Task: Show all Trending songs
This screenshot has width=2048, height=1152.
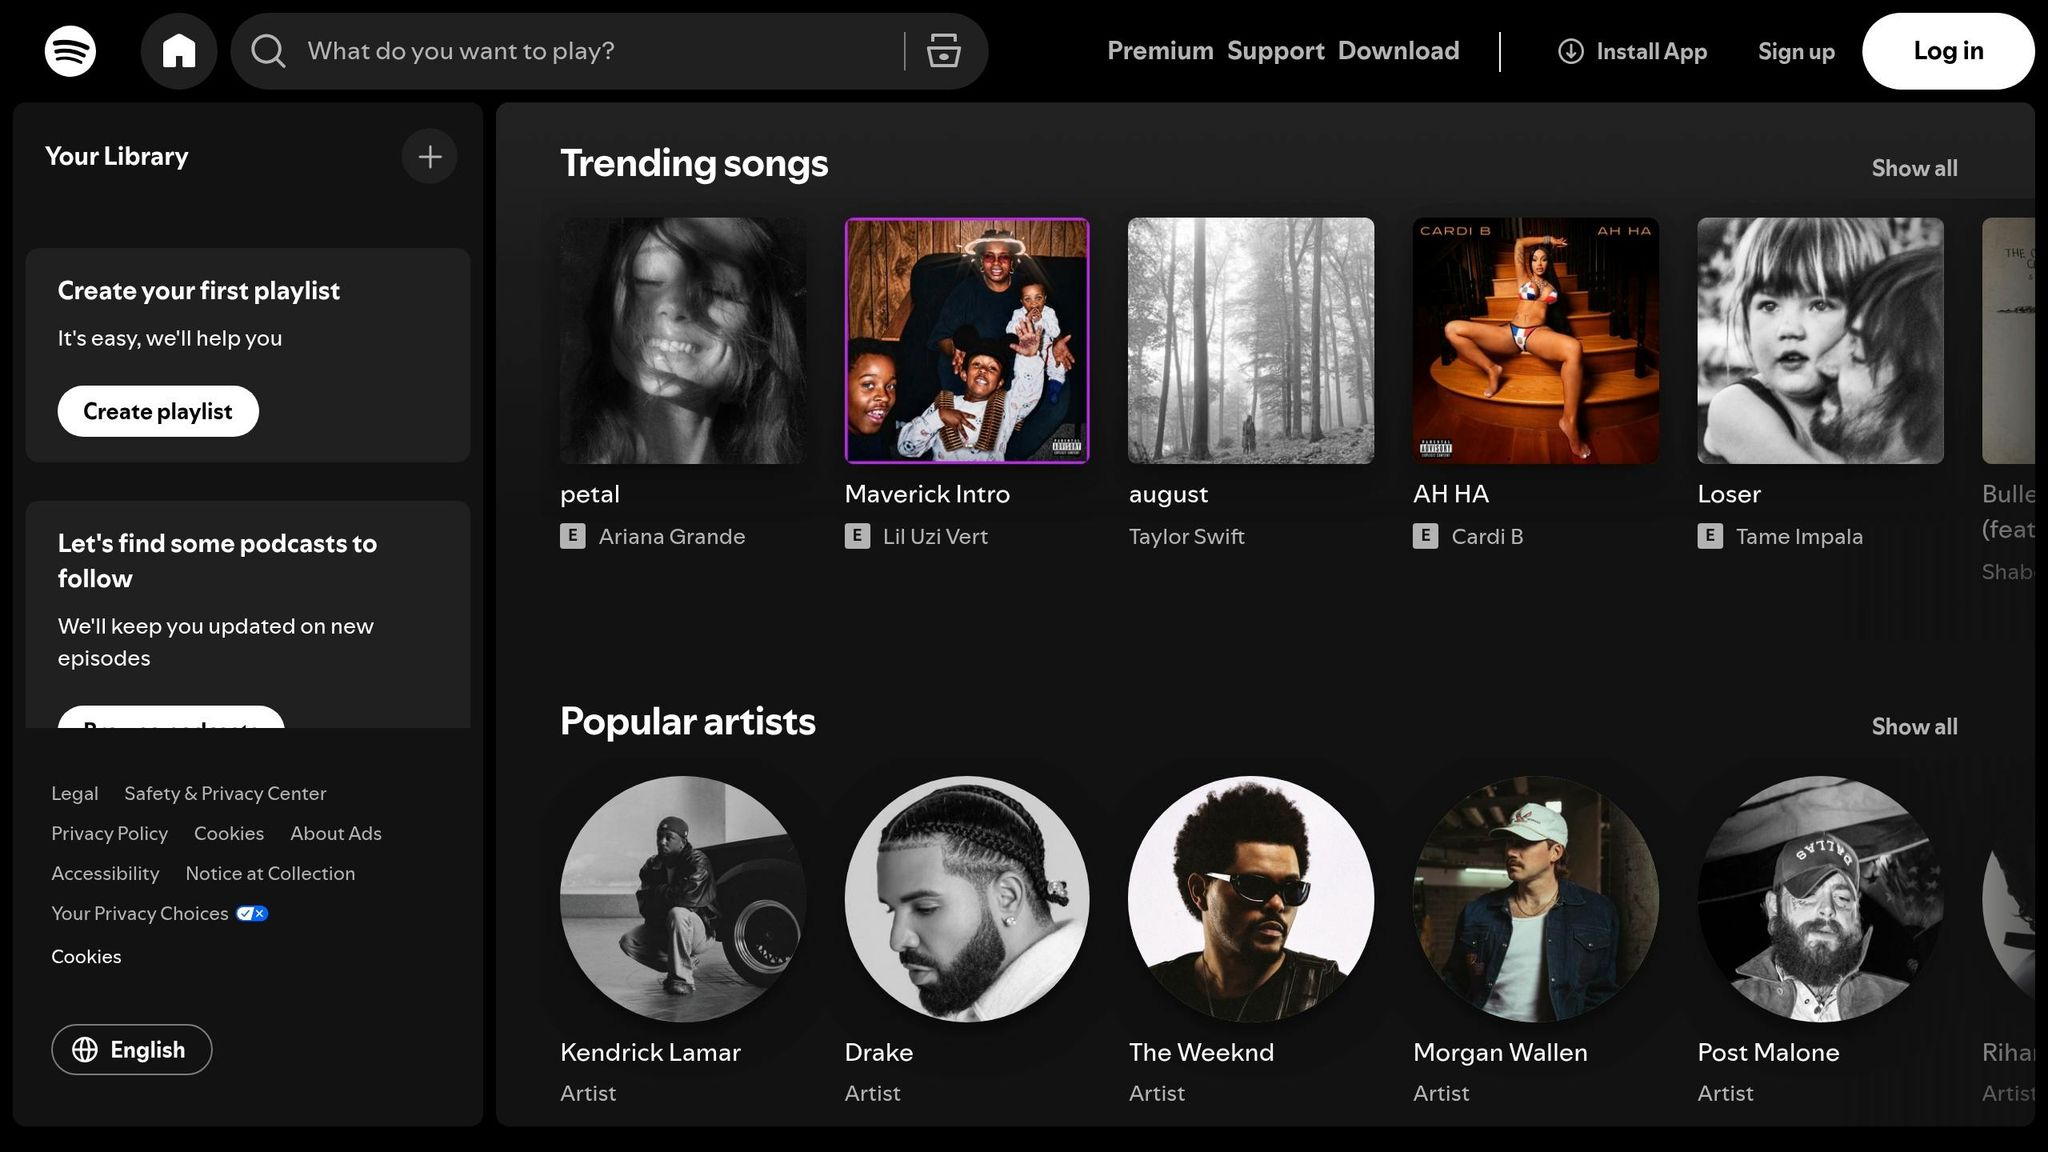Action: pos(1914,168)
